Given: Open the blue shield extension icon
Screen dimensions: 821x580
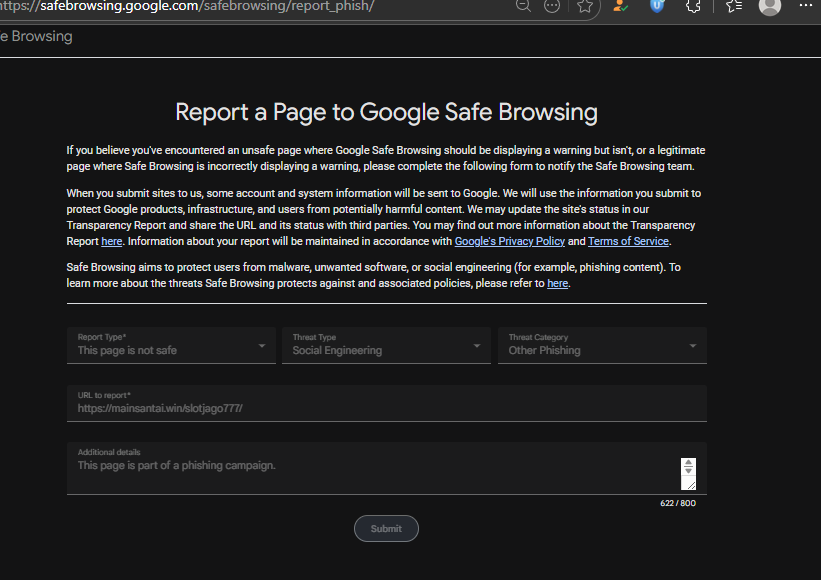Looking at the screenshot, I should [657, 6].
